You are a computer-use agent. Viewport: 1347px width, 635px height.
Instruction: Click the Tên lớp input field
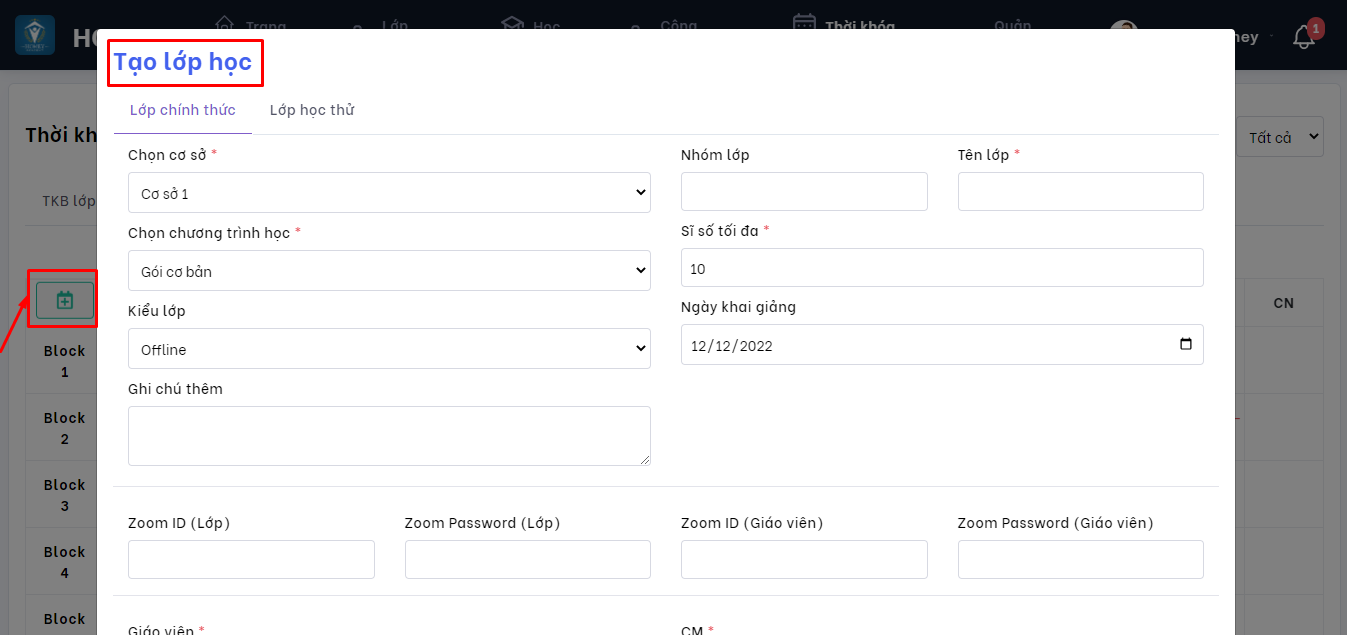[x=1080, y=191]
